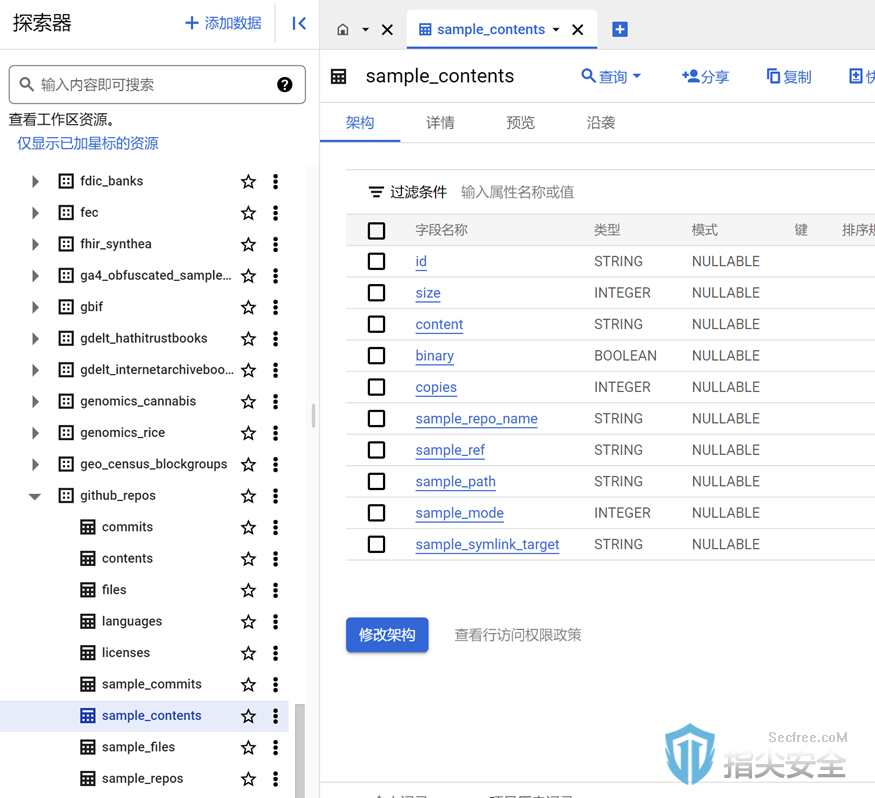875x798 pixels.
Task: Check the sample_repo_name field checkbox
Action: pyautogui.click(x=376, y=419)
